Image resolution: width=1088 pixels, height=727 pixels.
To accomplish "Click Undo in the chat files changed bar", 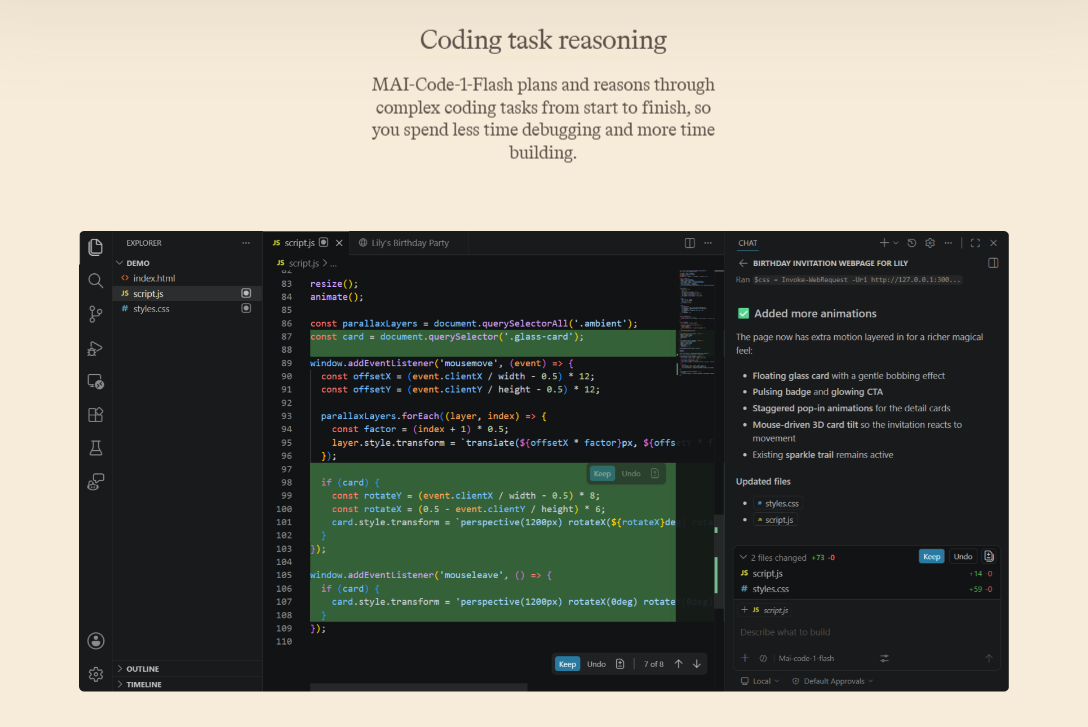I will 962,556.
